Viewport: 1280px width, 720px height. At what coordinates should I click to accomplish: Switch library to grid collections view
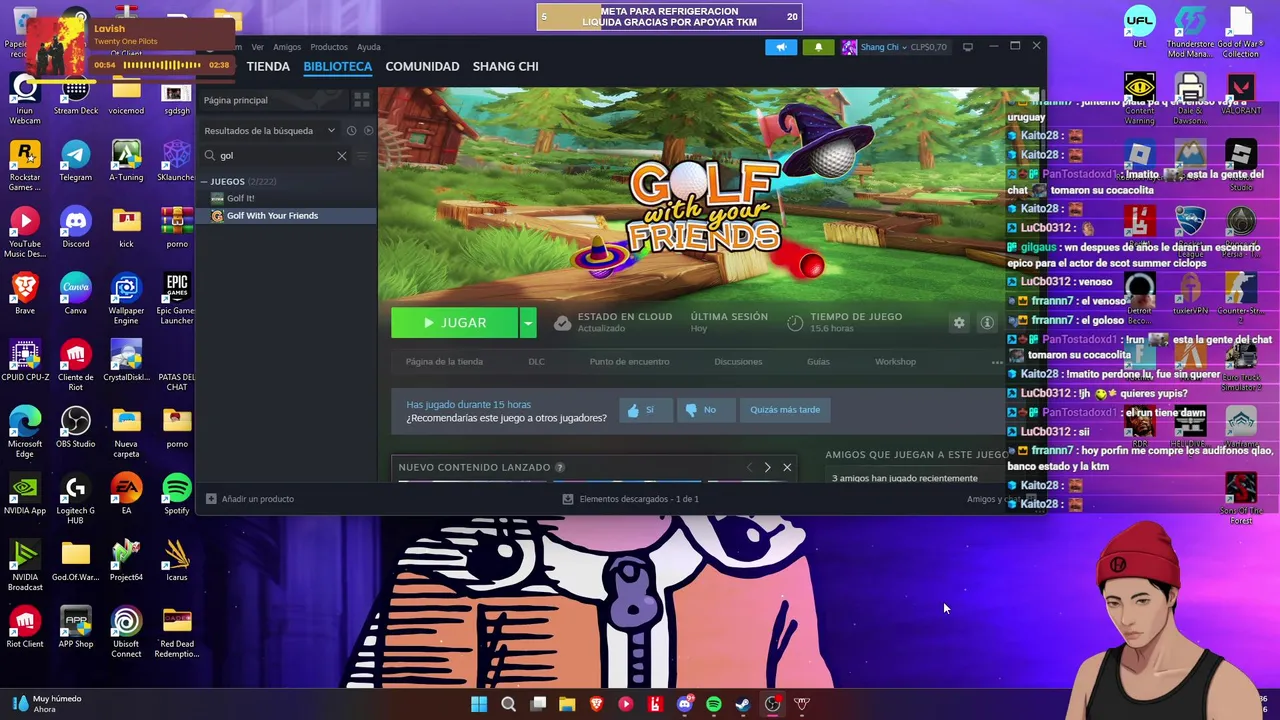[362, 100]
